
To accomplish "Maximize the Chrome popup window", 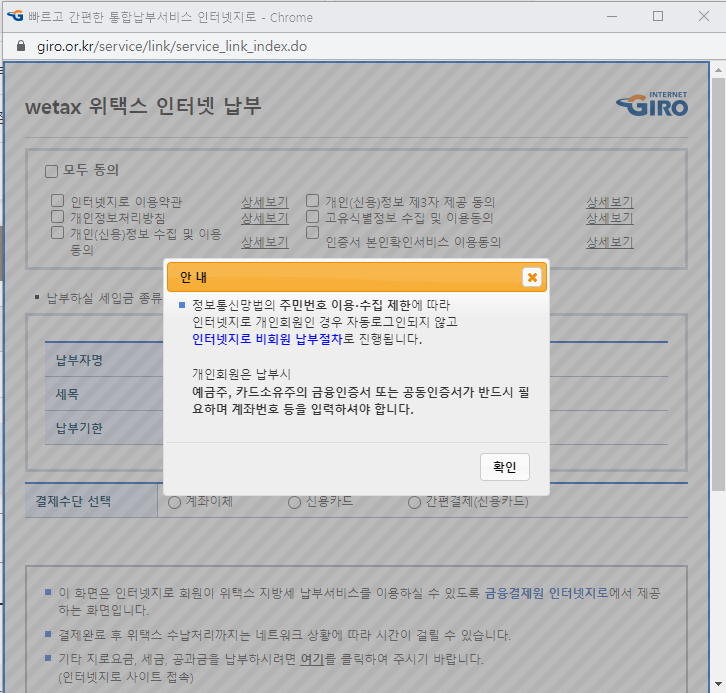I will [x=658, y=16].
